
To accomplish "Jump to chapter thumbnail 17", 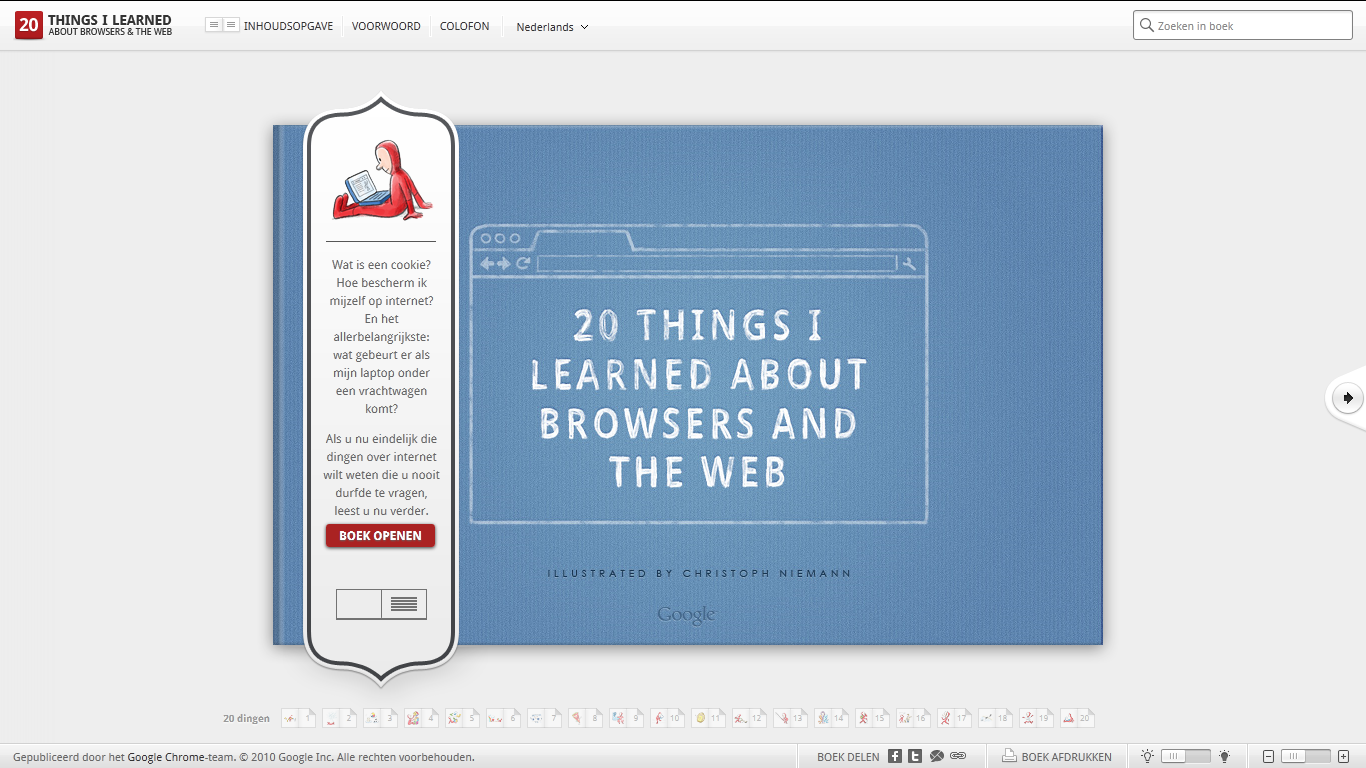I will pyautogui.click(x=955, y=718).
